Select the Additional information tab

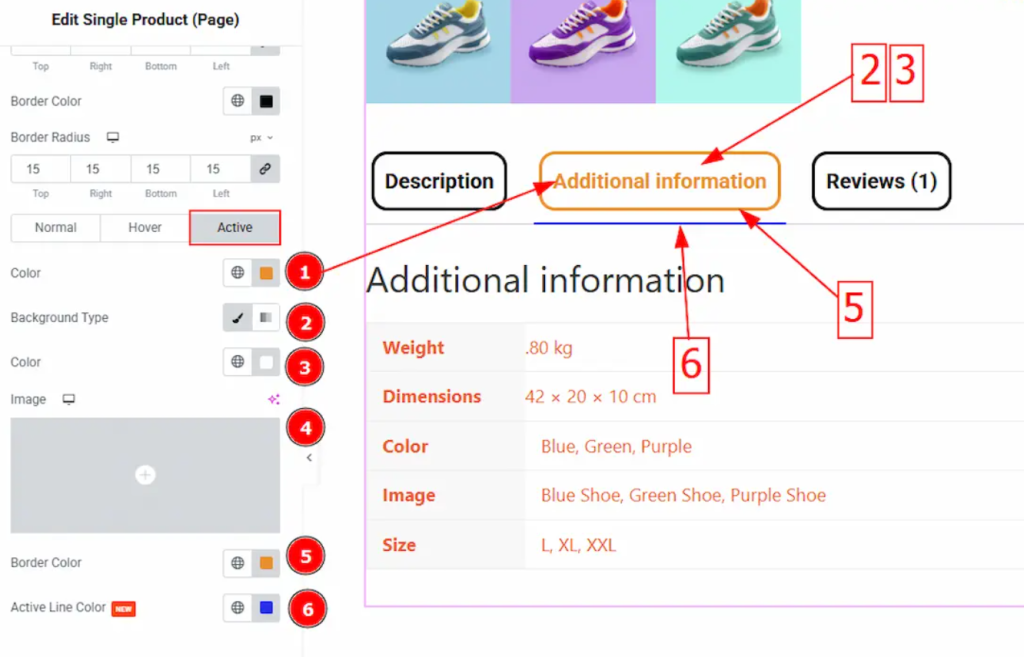point(660,181)
